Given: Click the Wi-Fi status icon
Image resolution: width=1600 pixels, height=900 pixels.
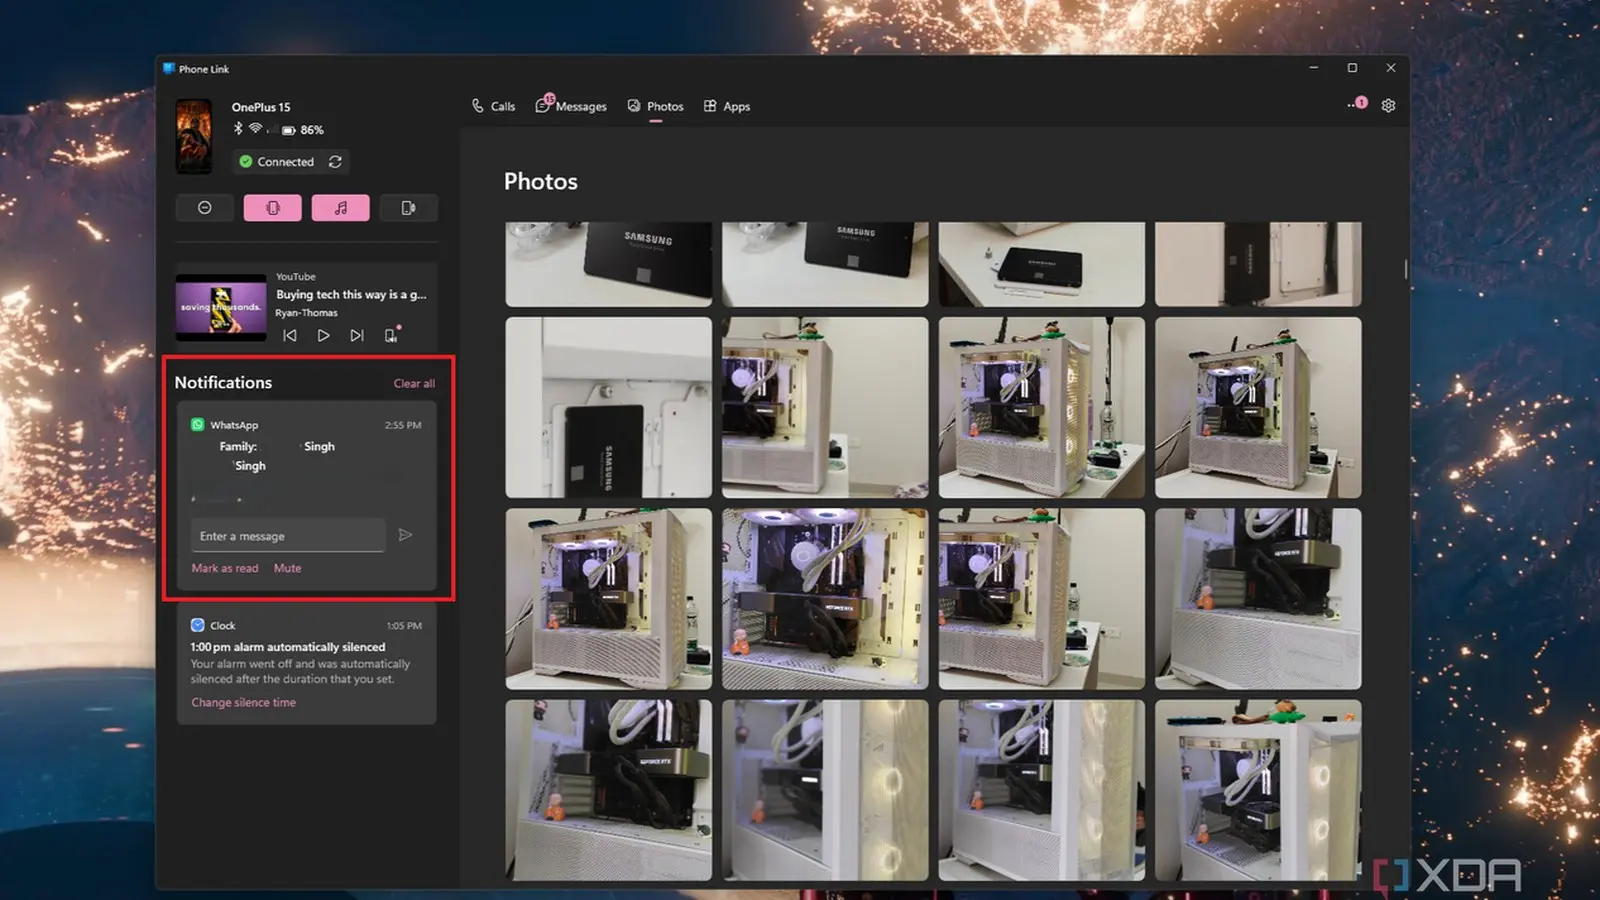Looking at the screenshot, I should (x=256, y=129).
